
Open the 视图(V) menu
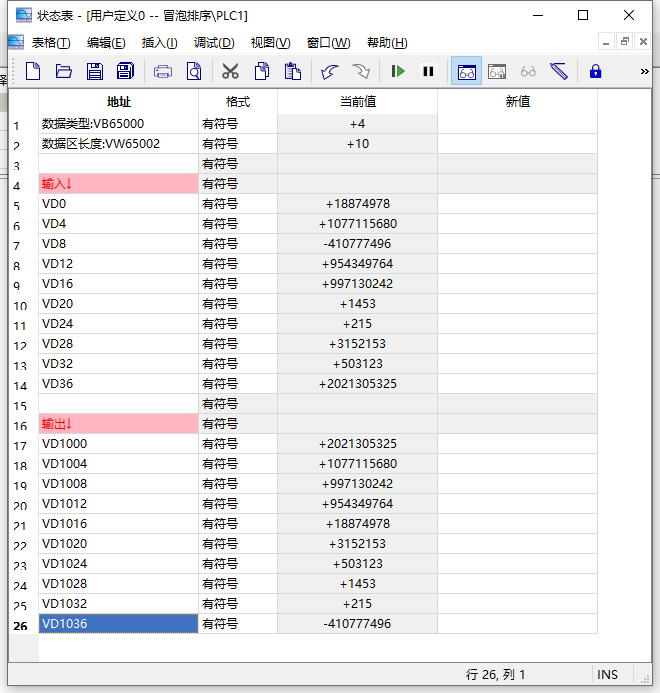pos(271,43)
